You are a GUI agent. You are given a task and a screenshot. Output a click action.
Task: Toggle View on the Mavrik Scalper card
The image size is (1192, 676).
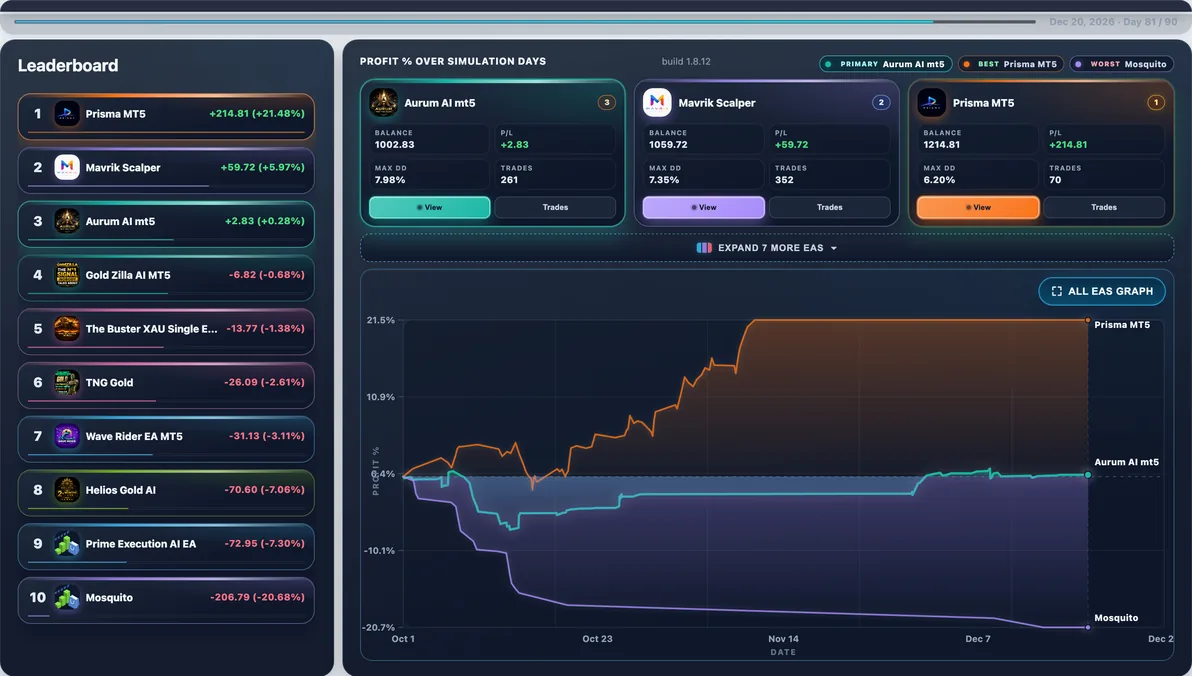pyautogui.click(x=704, y=207)
